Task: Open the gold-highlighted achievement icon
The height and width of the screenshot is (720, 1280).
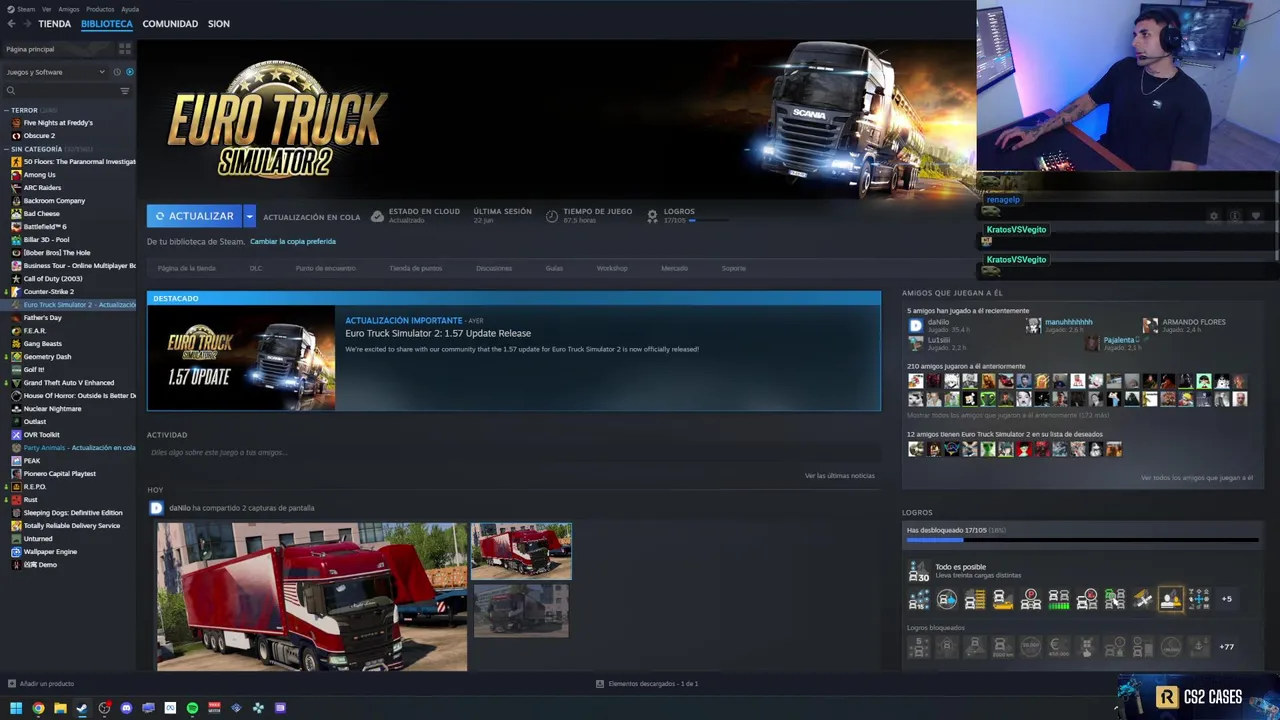Action: [x=1171, y=599]
